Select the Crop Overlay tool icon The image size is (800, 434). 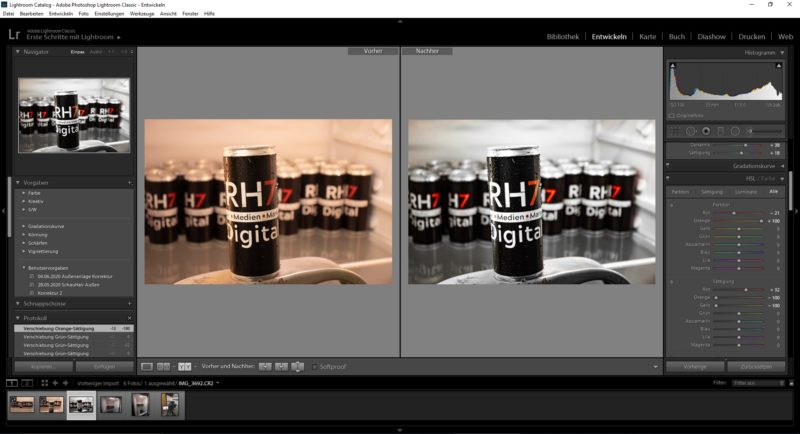click(x=675, y=132)
